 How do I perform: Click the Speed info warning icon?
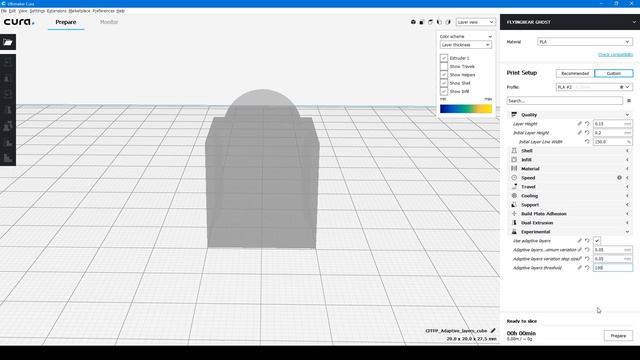coord(619,178)
